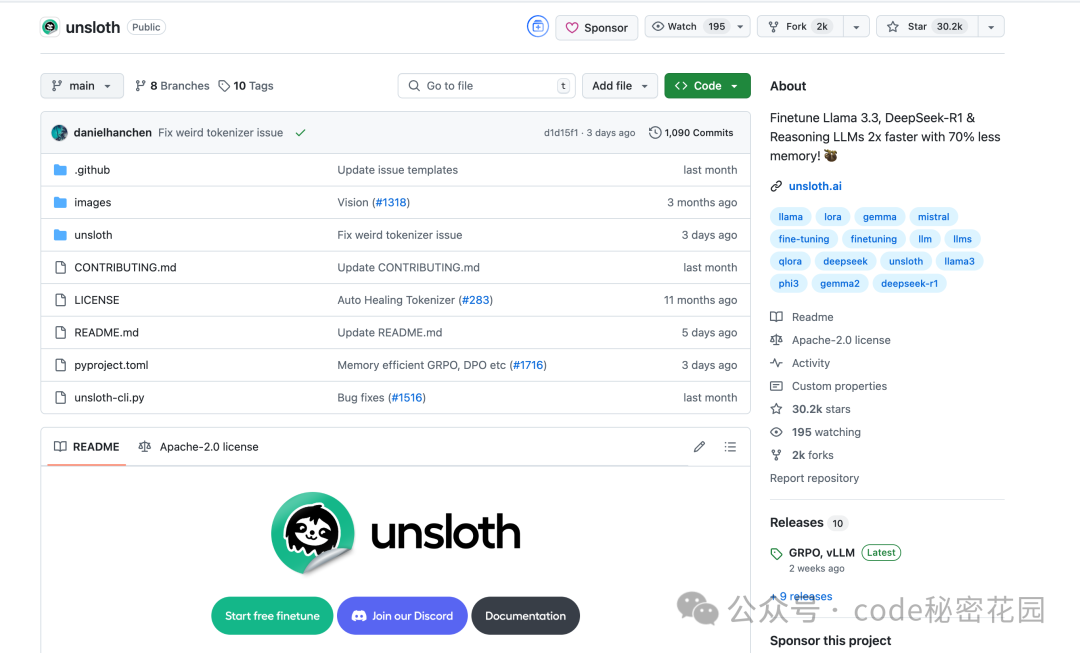Screen dimensions: 1080x653
Task: Select the fine-tuning topic tag
Action: click(804, 239)
